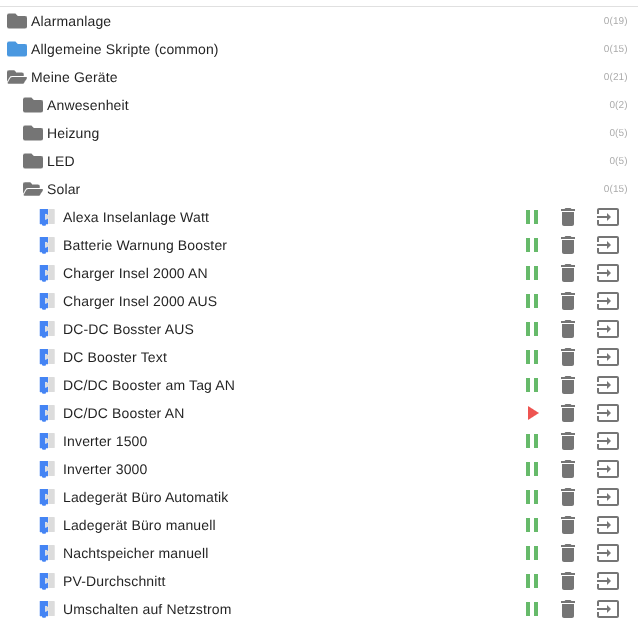Pause the DC Booster Text script
The width and height of the screenshot is (638, 624).
(x=532, y=357)
